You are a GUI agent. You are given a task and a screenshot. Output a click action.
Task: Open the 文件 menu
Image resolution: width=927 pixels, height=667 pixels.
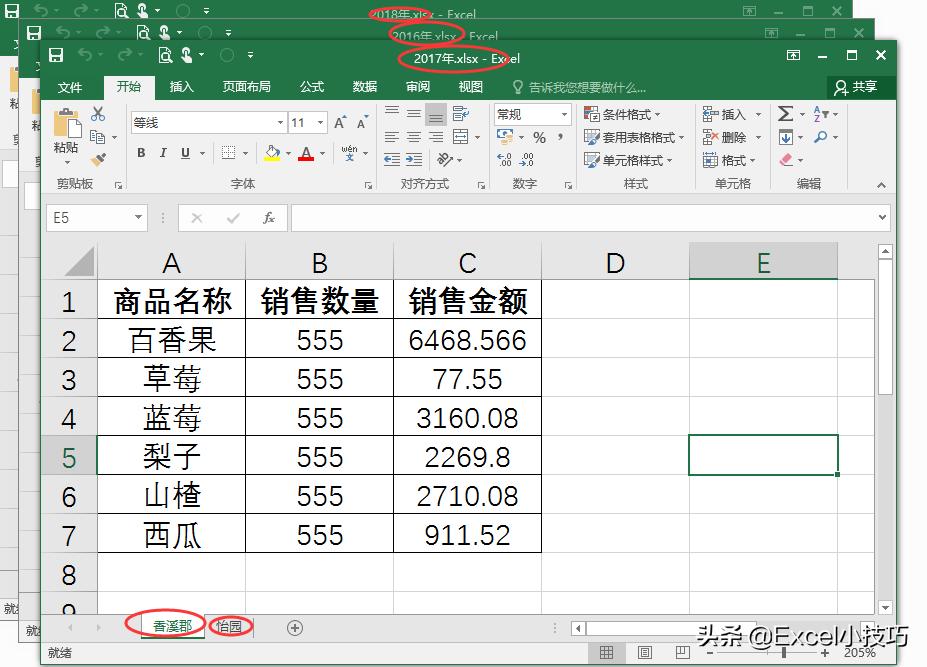point(70,86)
